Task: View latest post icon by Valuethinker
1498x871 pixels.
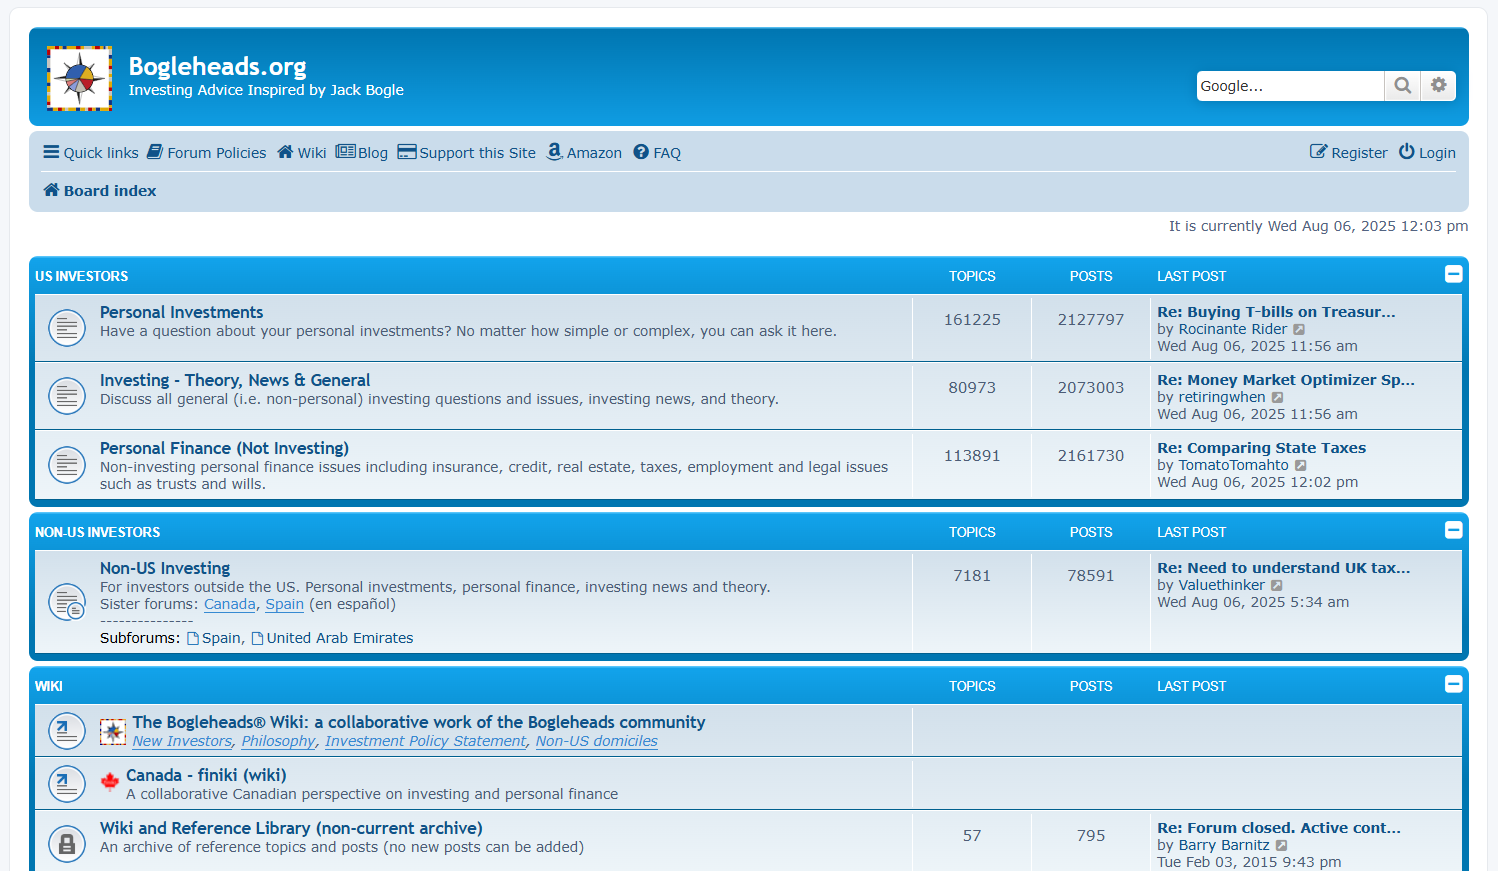Action: 1277,585
